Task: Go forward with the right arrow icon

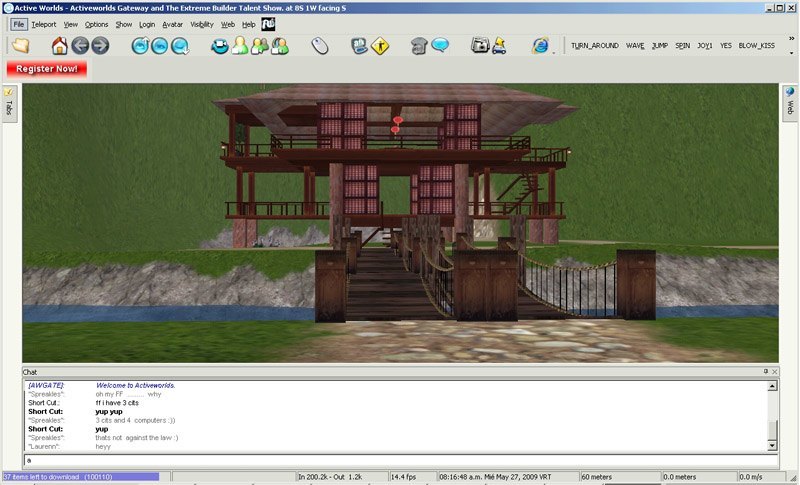Action: click(x=100, y=46)
